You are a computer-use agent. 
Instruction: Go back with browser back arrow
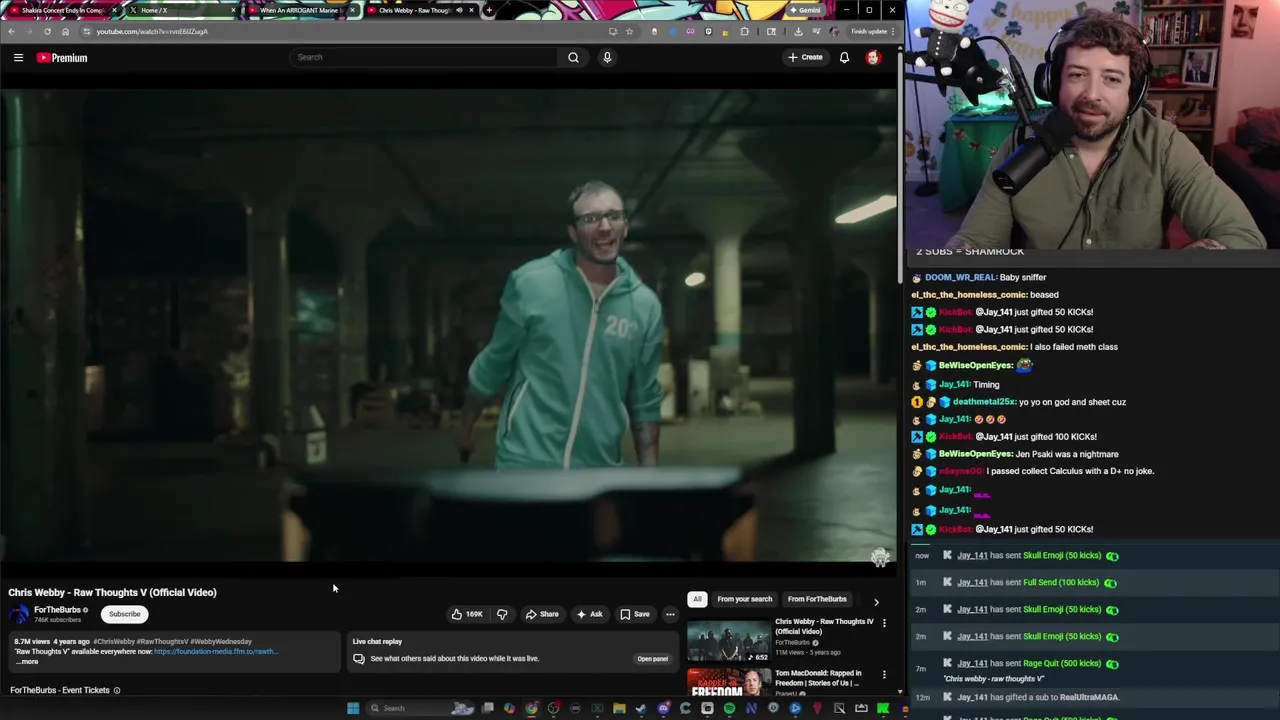(x=12, y=31)
